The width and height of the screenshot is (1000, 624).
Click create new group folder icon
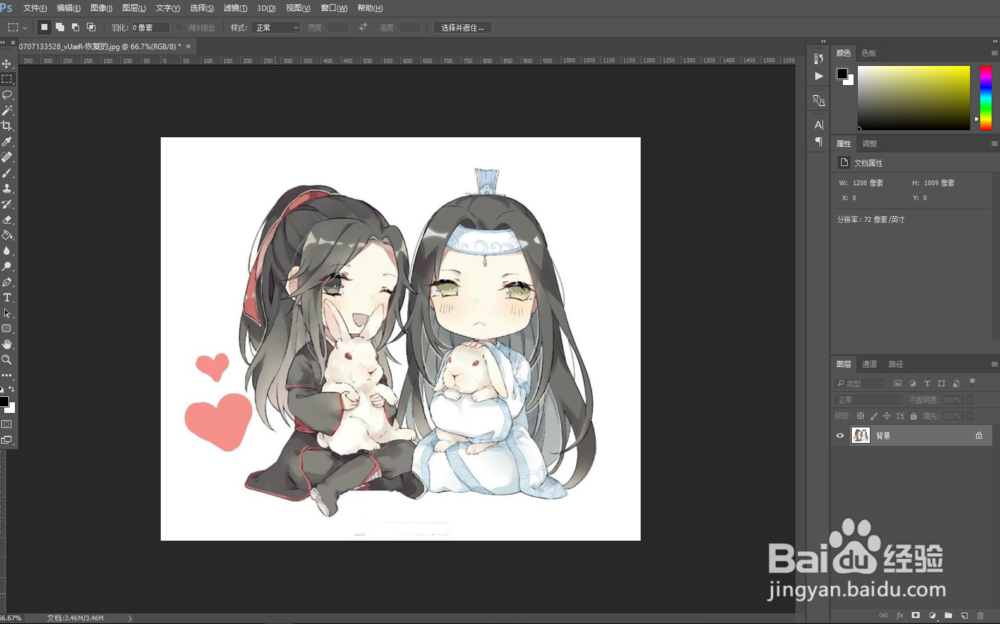pyautogui.click(x=948, y=616)
